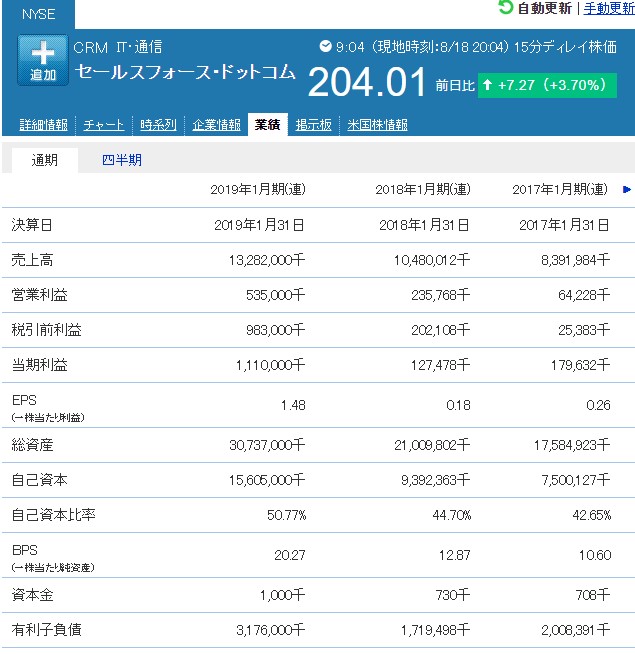Click the 自己資本比率 row label

[53, 515]
